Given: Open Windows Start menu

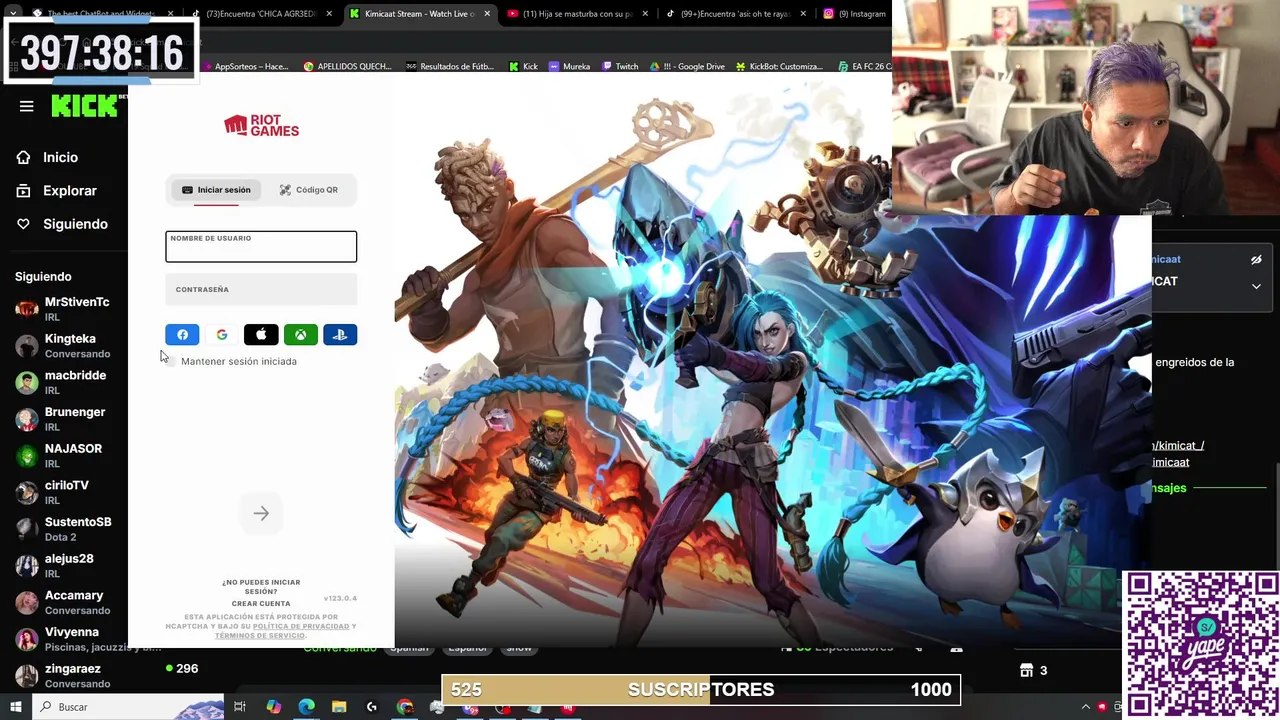Looking at the screenshot, I should click(16, 707).
